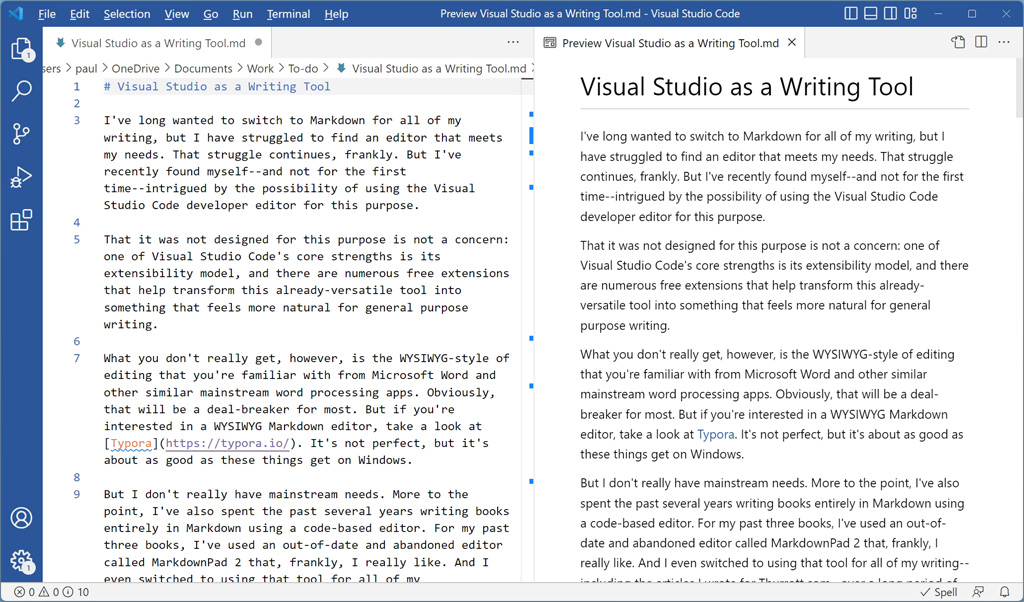
Task: Toggle the bottom panel layout button
Action: pos(871,14)
